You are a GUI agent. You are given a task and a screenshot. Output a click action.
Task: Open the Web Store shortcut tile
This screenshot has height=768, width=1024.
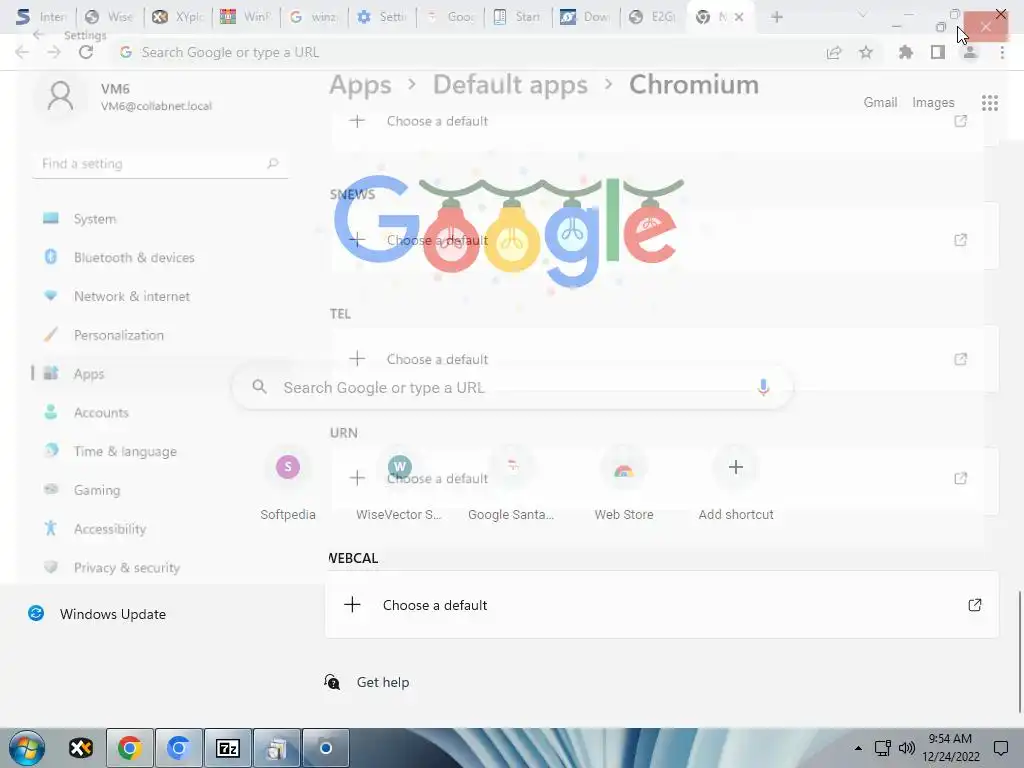pyautogui.click(x=624, y=483)
